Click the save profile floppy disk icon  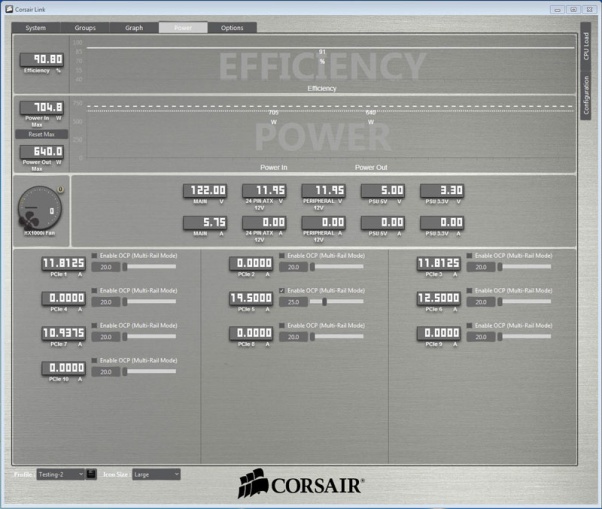[x=92, y=474]
